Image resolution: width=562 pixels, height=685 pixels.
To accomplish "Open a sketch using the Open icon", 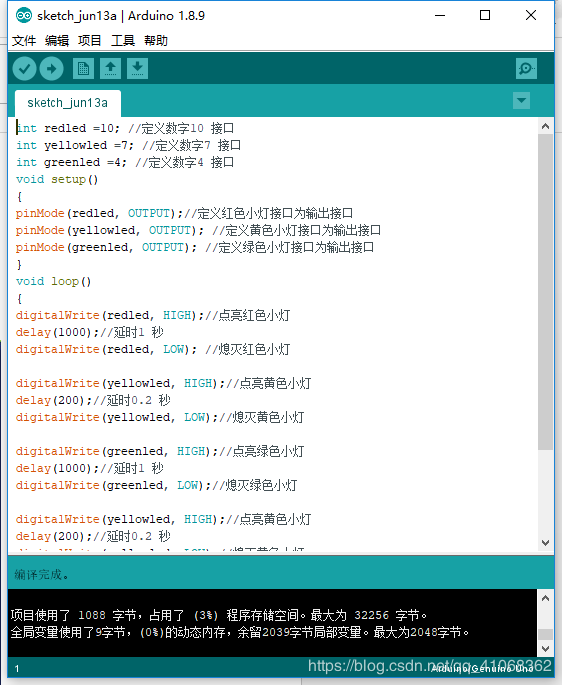I will point(111,69).
